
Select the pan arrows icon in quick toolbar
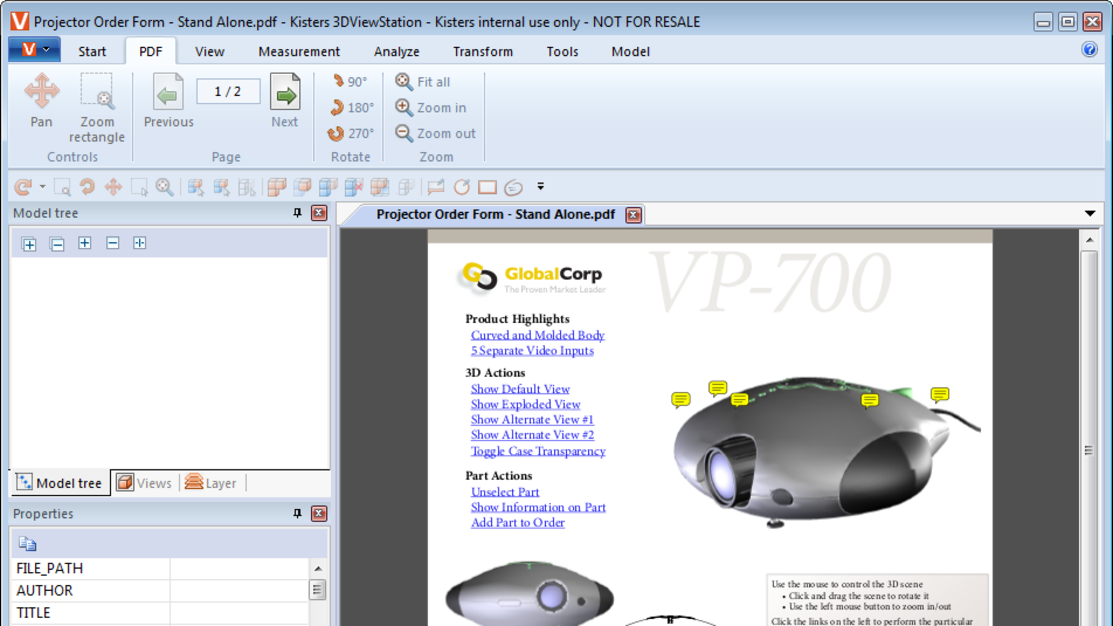113,187
